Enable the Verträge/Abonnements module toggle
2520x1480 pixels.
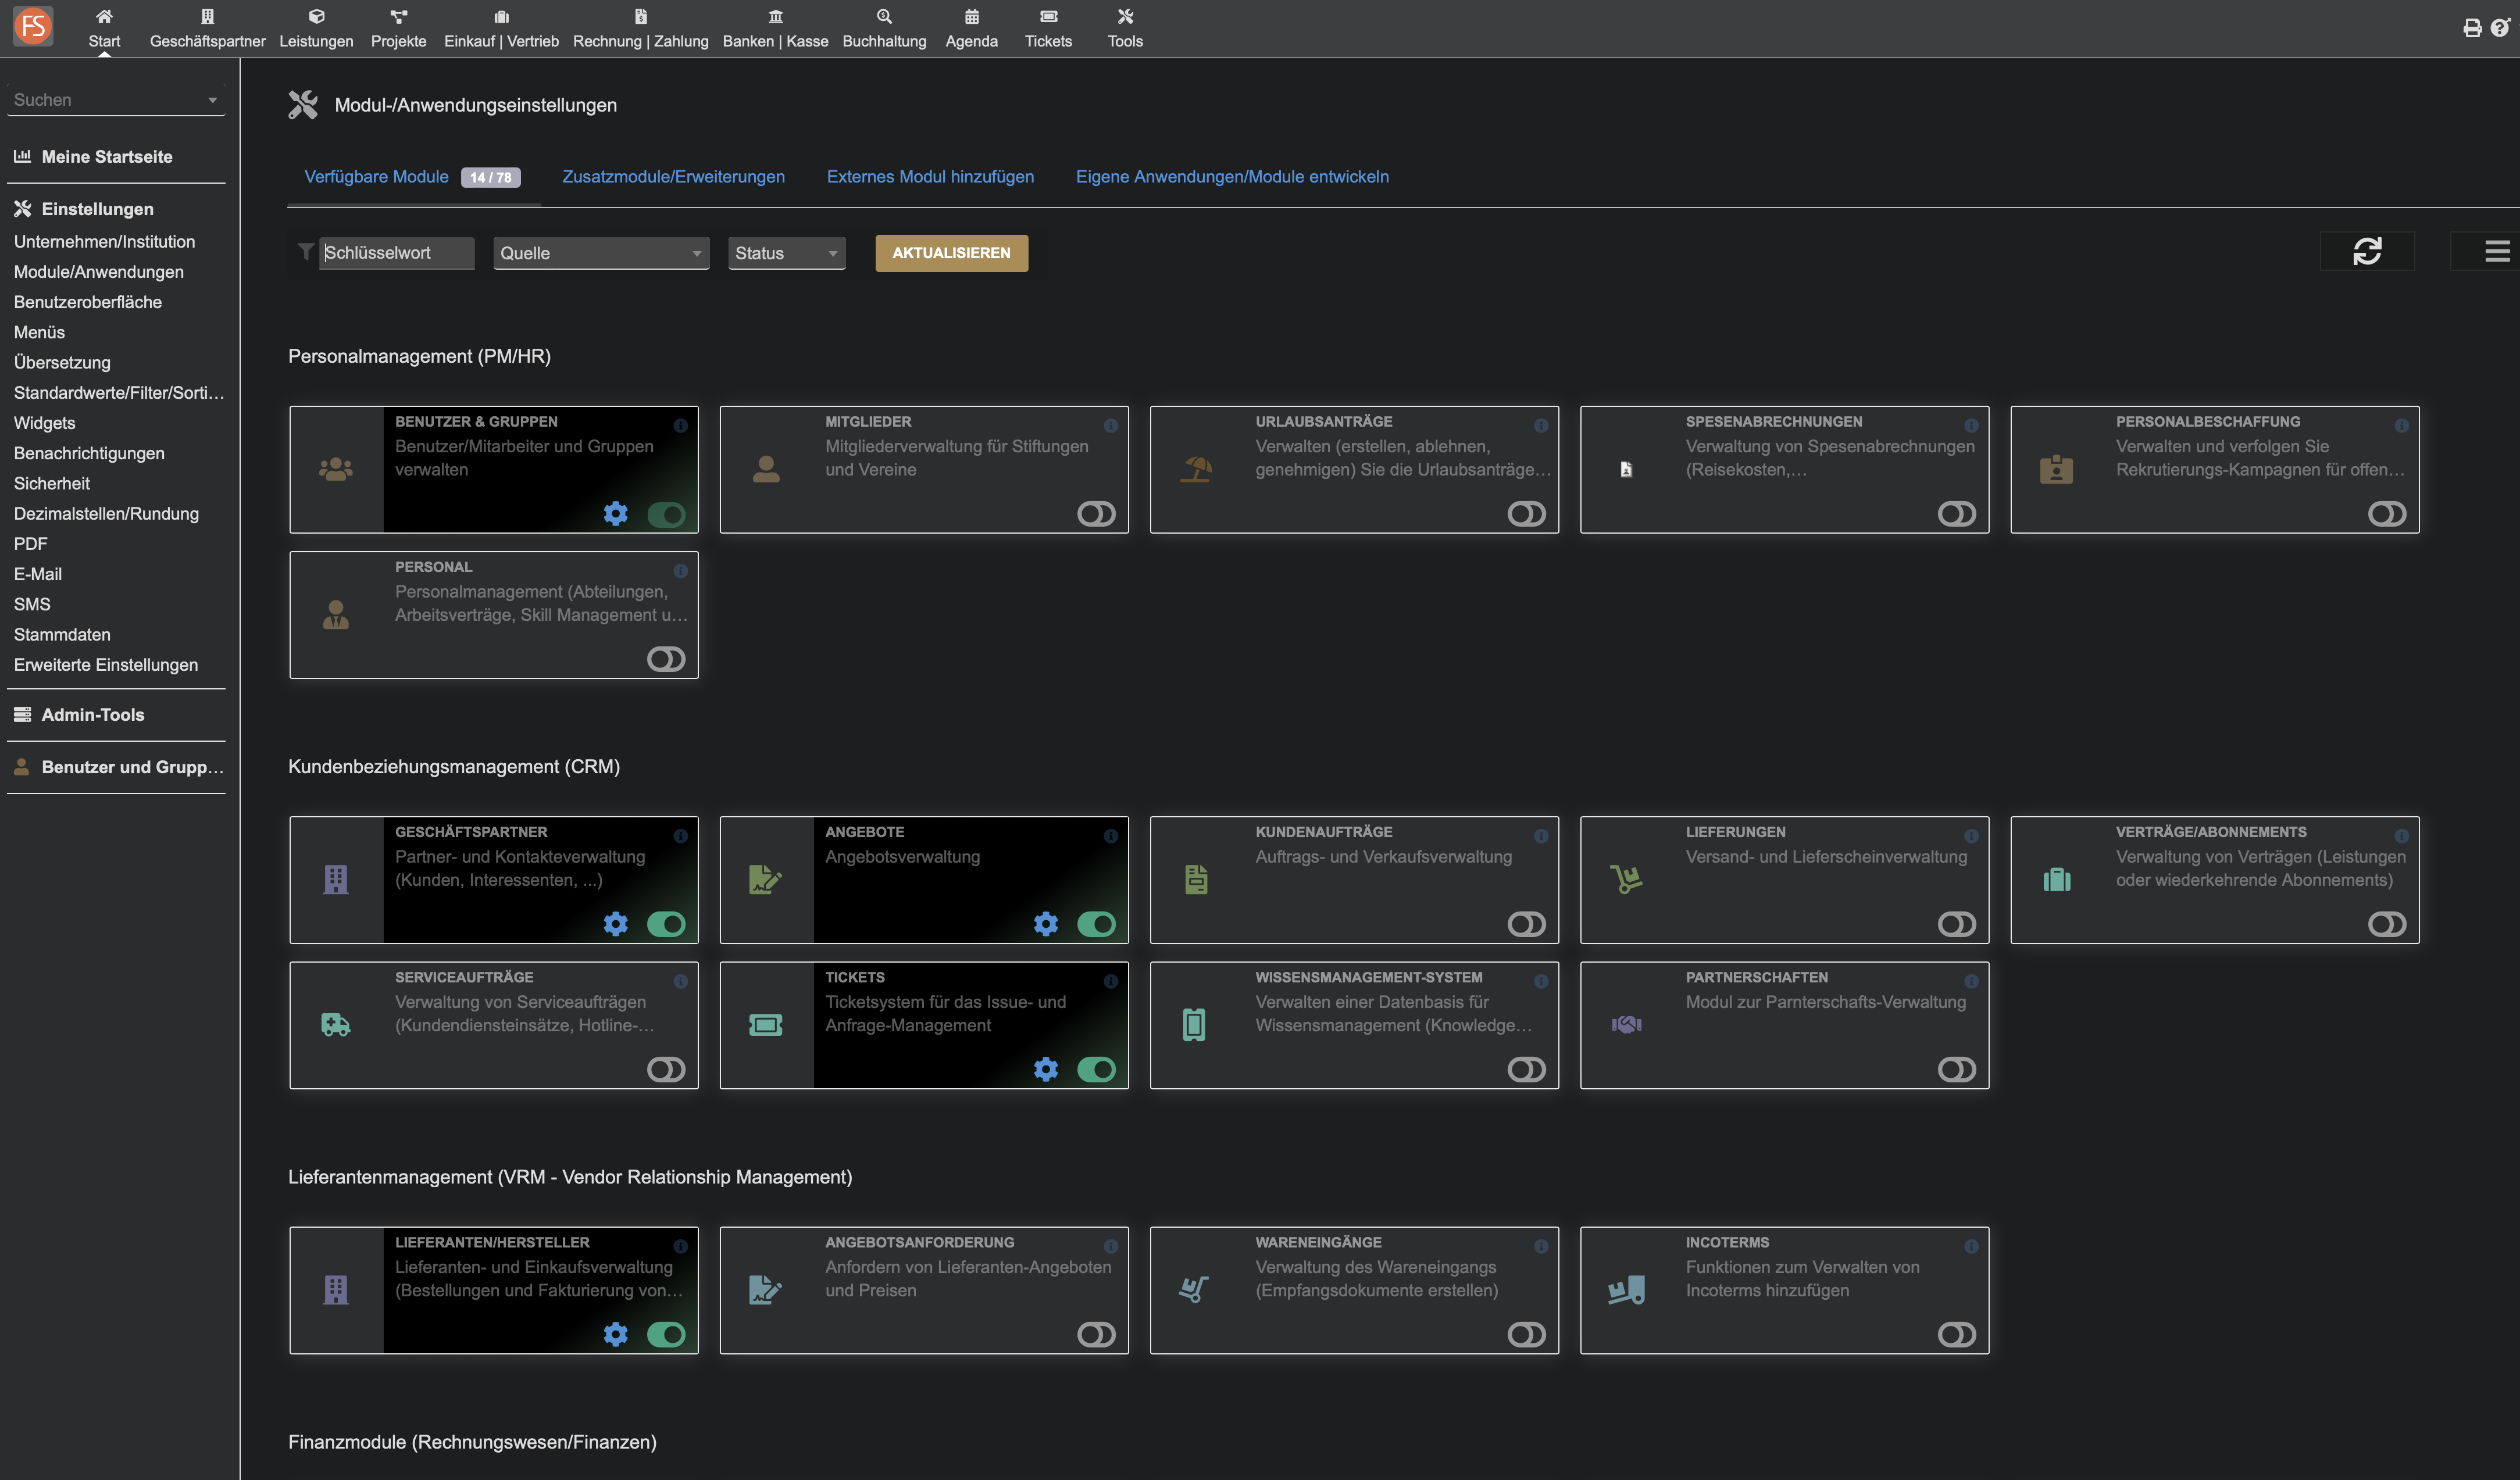(2387, 924)
